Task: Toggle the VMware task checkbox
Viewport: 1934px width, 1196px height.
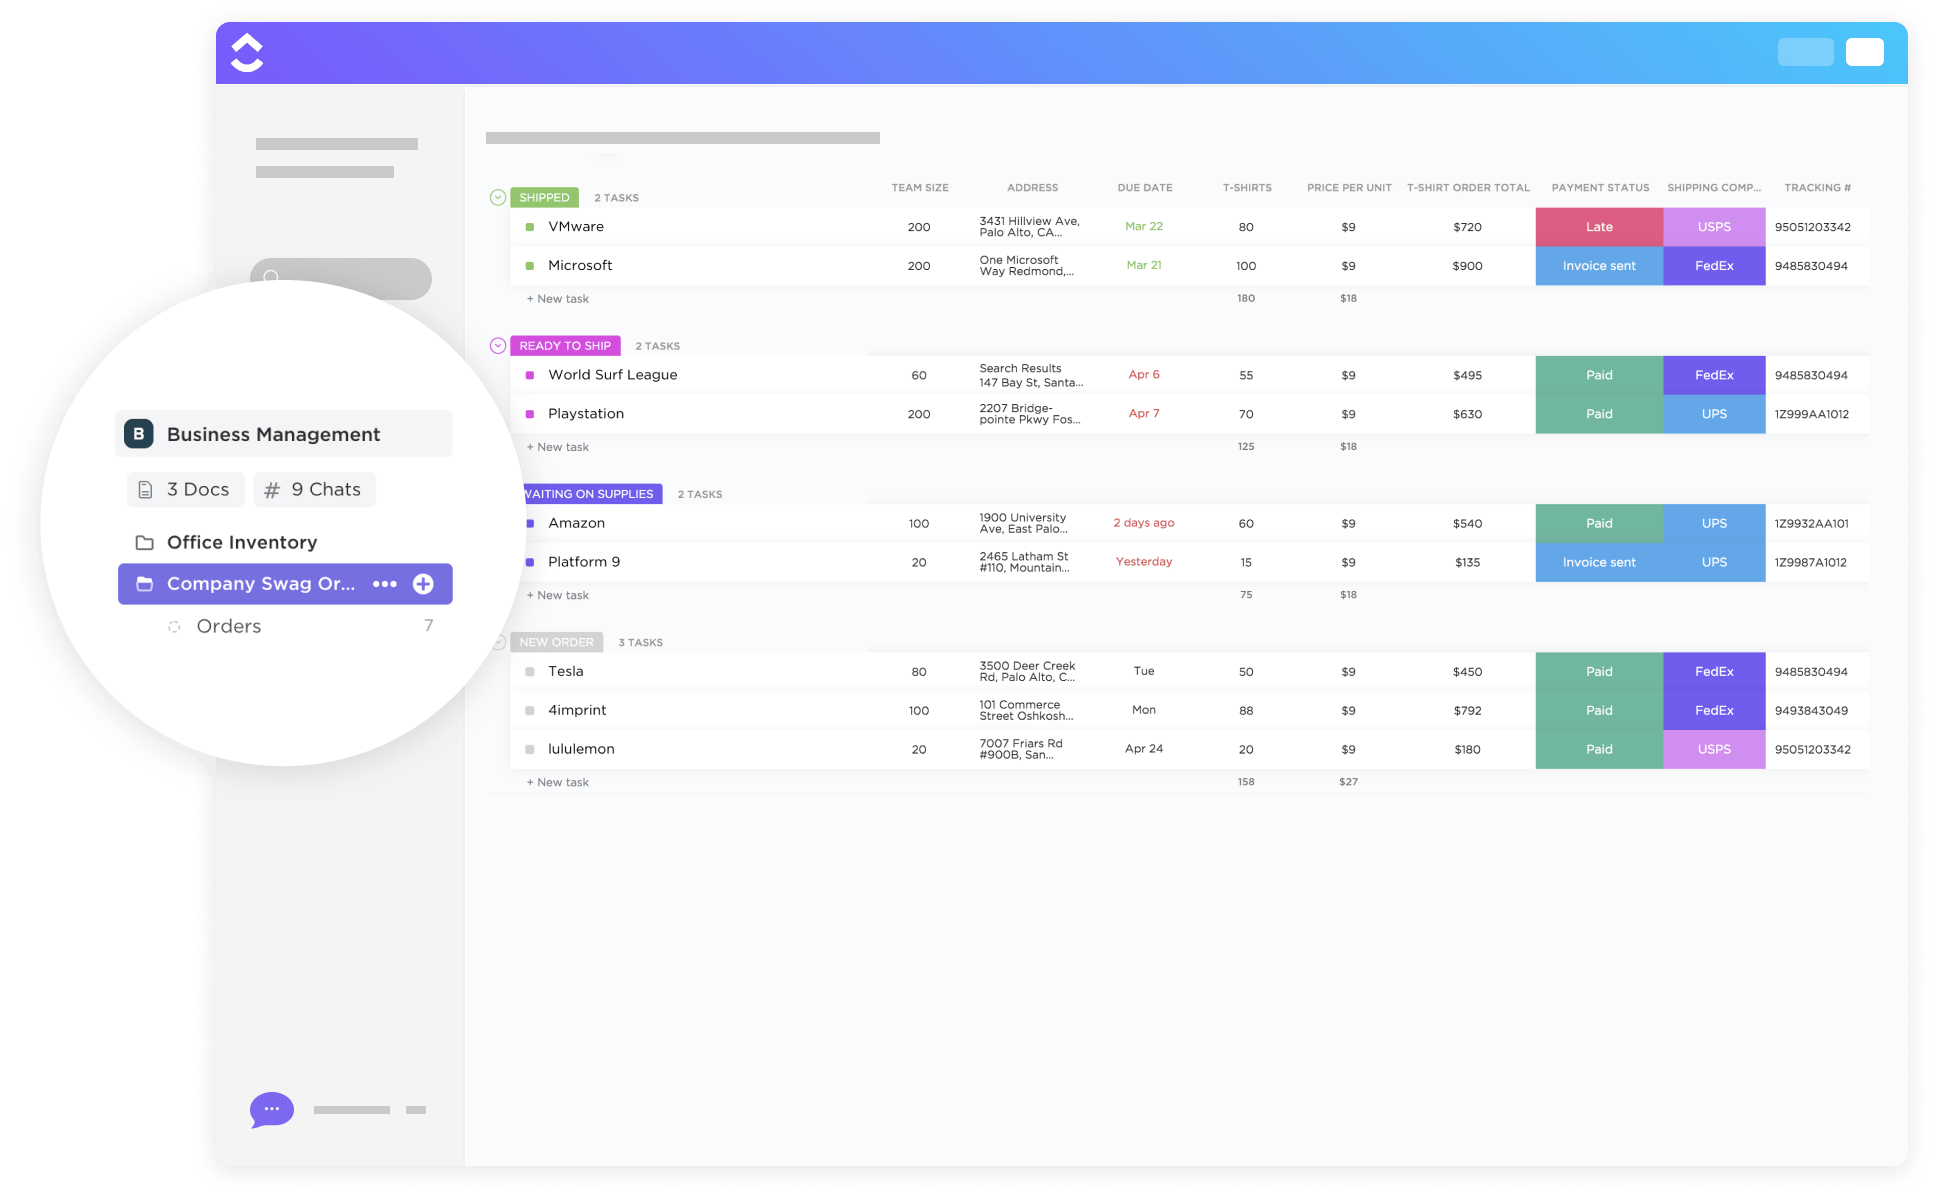Action: point(530,226)
